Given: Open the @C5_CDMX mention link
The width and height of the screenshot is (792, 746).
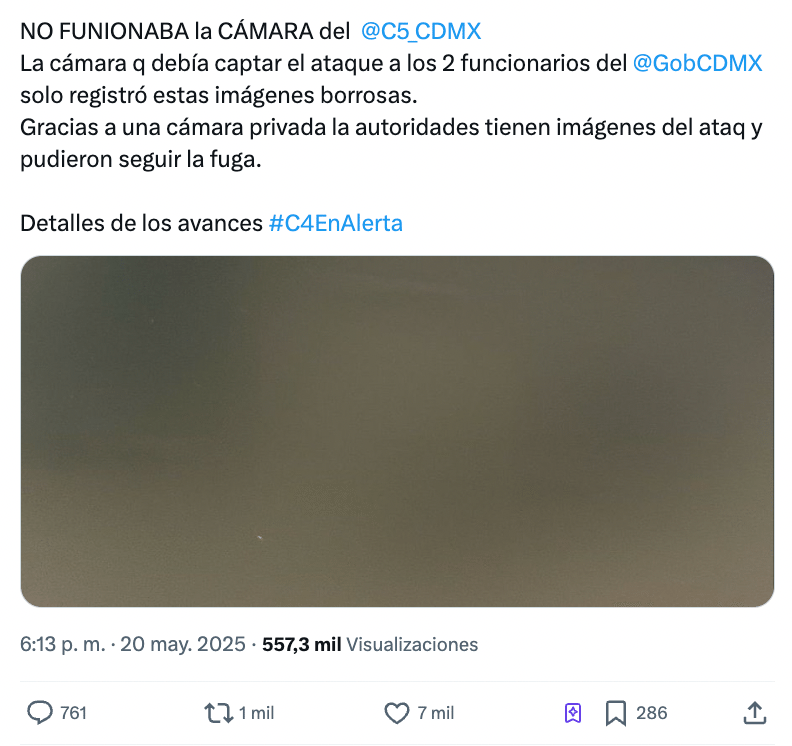Looking at the screenshot, I should (421, 31).
